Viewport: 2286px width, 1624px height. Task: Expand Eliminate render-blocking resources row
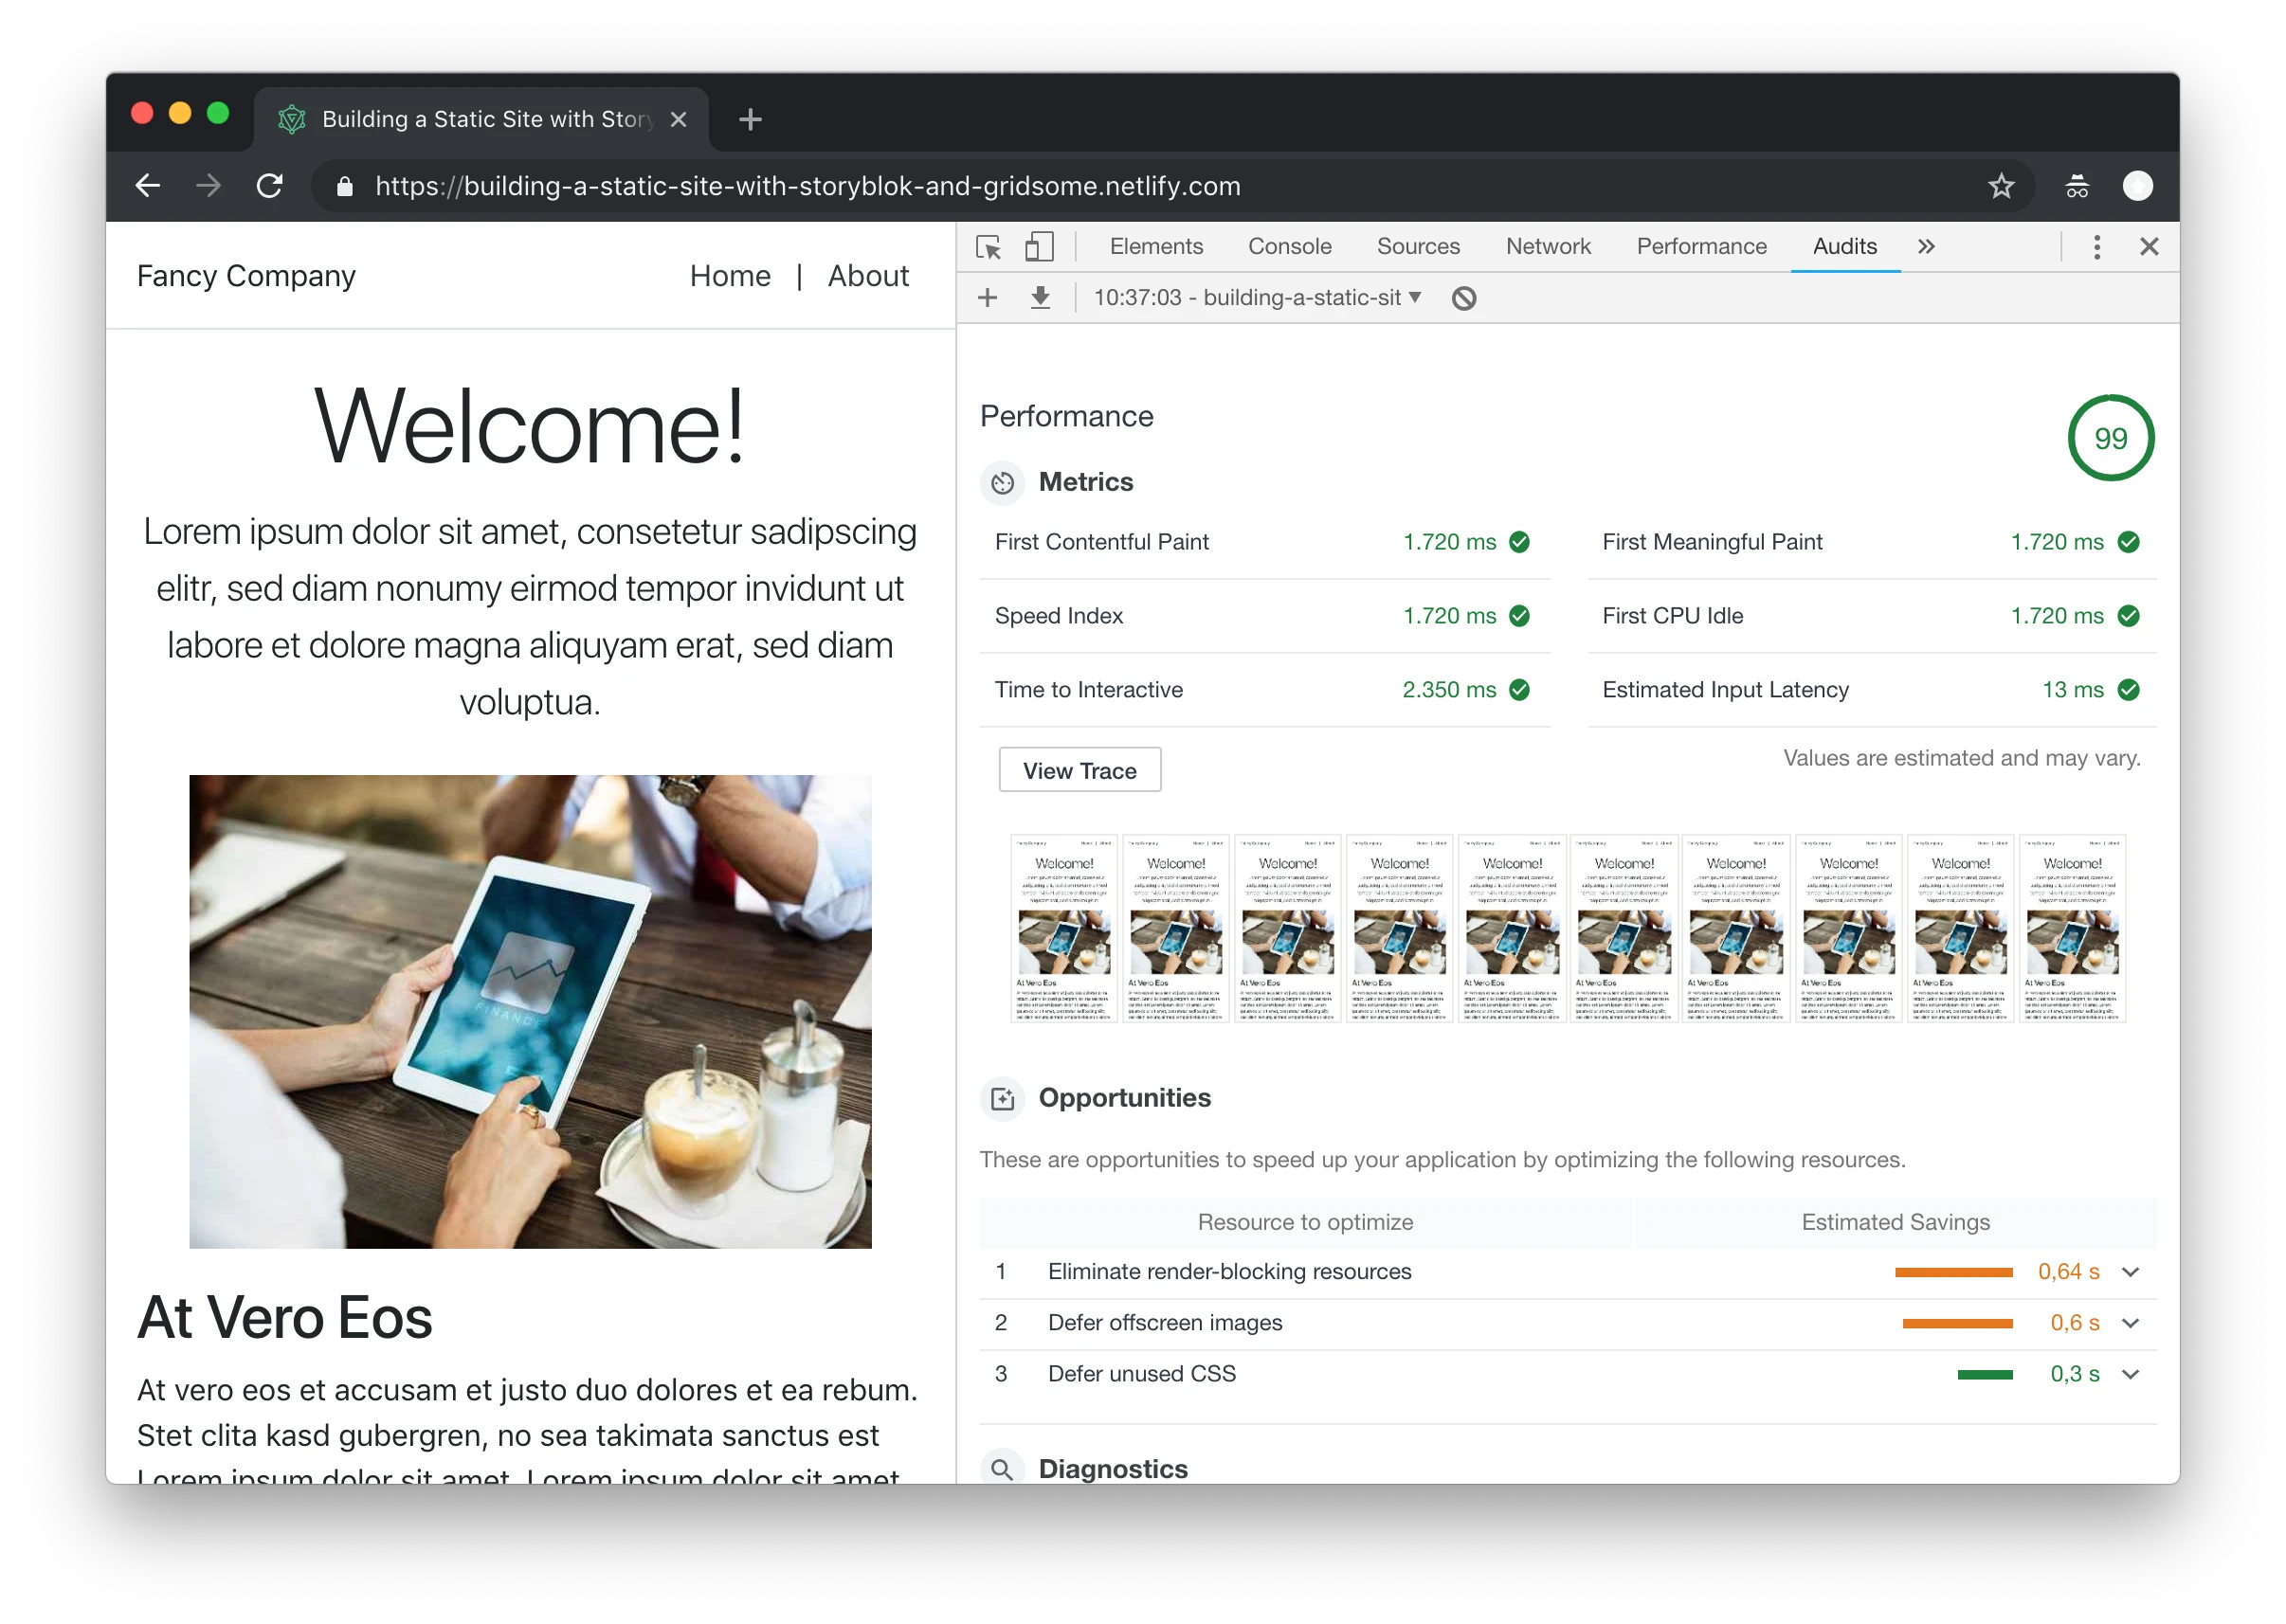[2130, 1272]
